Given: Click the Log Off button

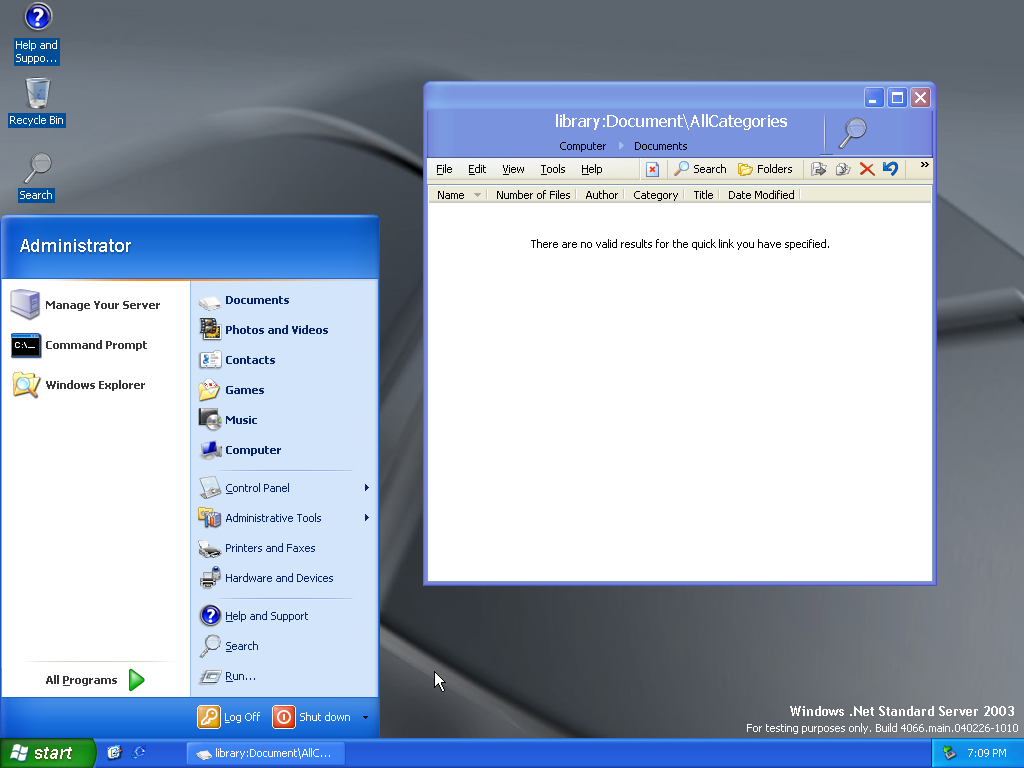Looking at the screenshot, I should [x=229, y=717].
